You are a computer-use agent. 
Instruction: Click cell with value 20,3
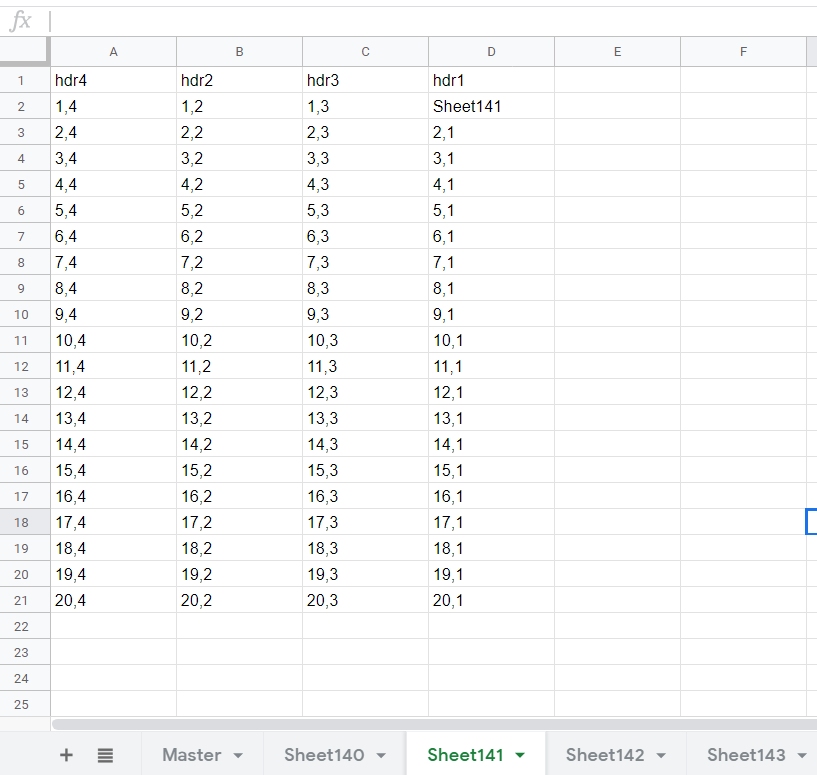365,600
